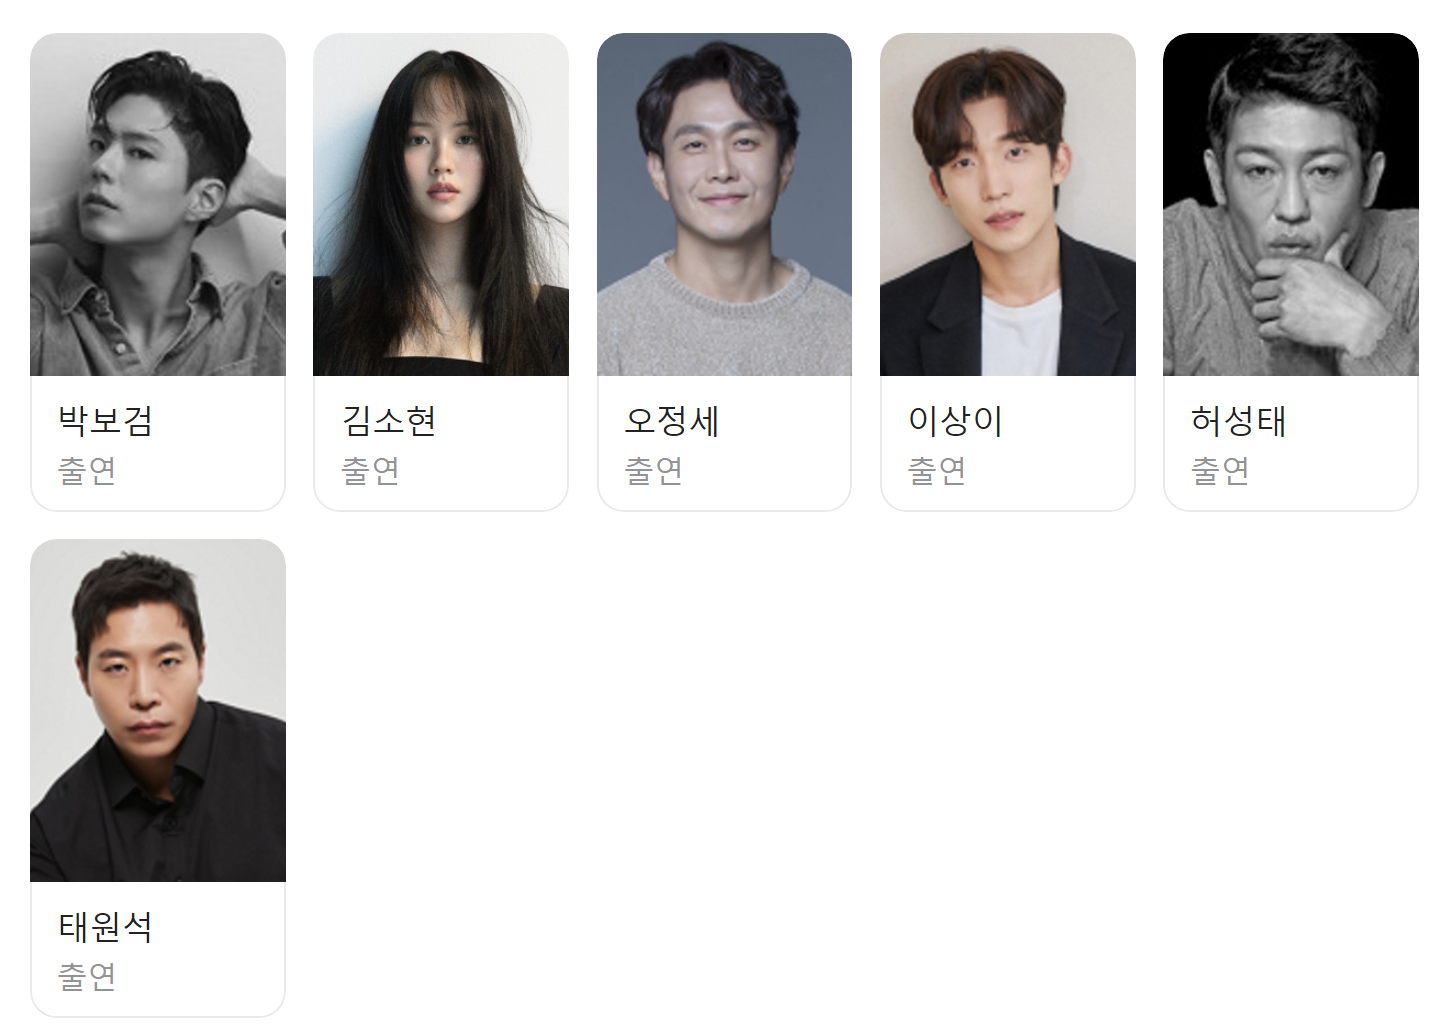Select the whole 오정세 cast card

(x=724, y=272)
